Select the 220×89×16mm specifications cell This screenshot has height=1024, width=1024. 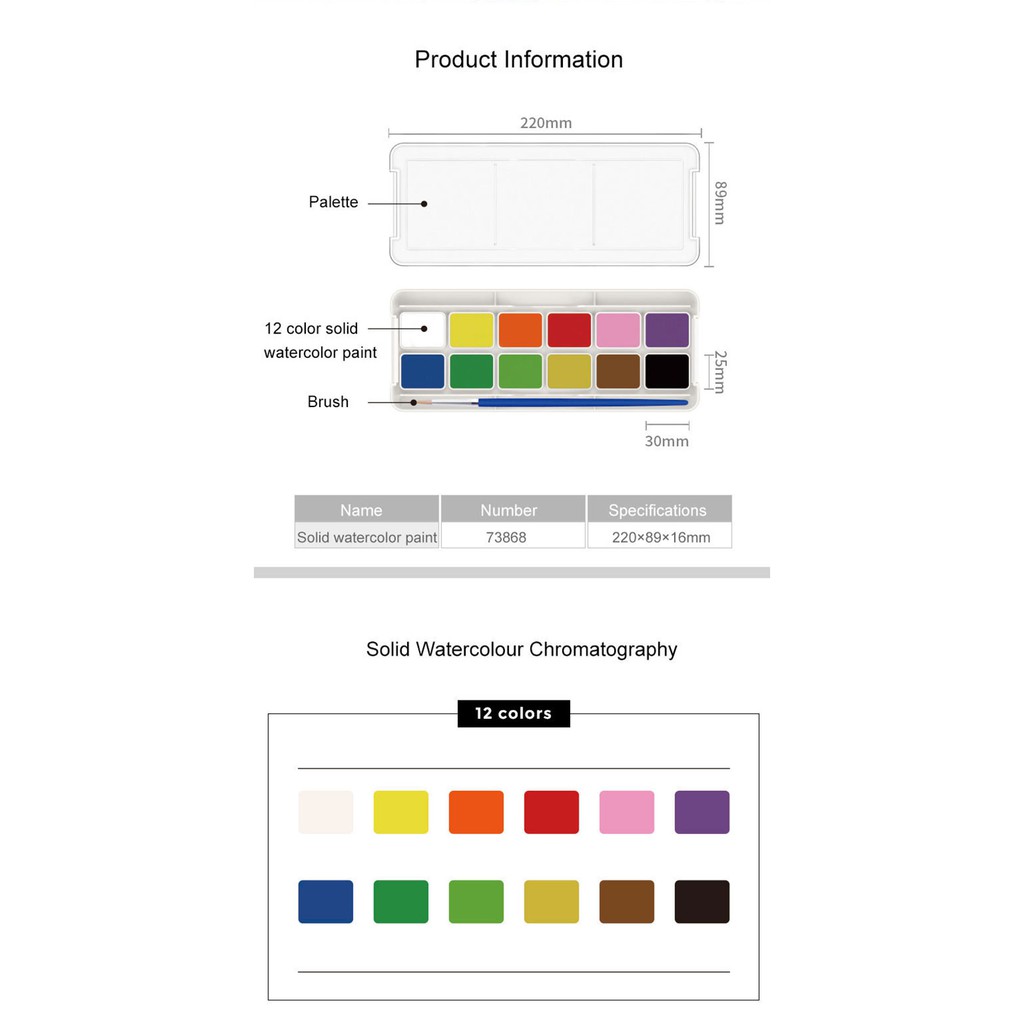click(x=658, y=537)
